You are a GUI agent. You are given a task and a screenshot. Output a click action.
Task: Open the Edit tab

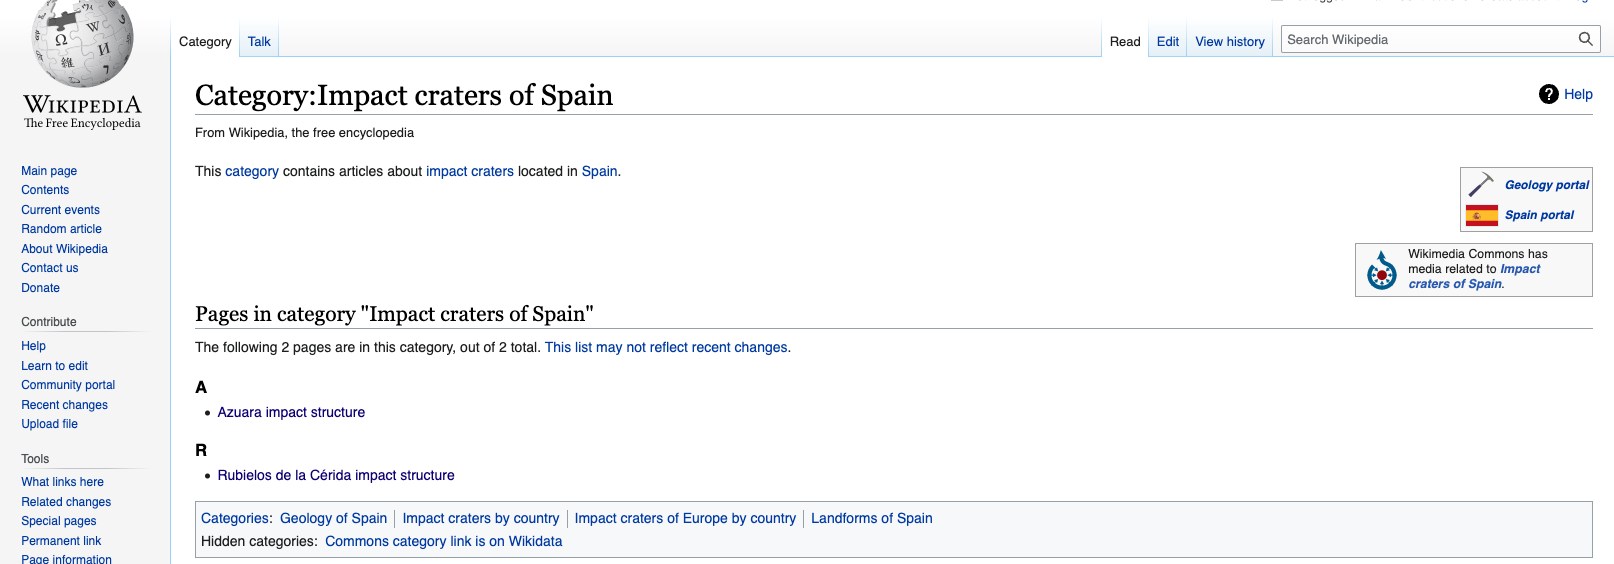click(1168, 42)
